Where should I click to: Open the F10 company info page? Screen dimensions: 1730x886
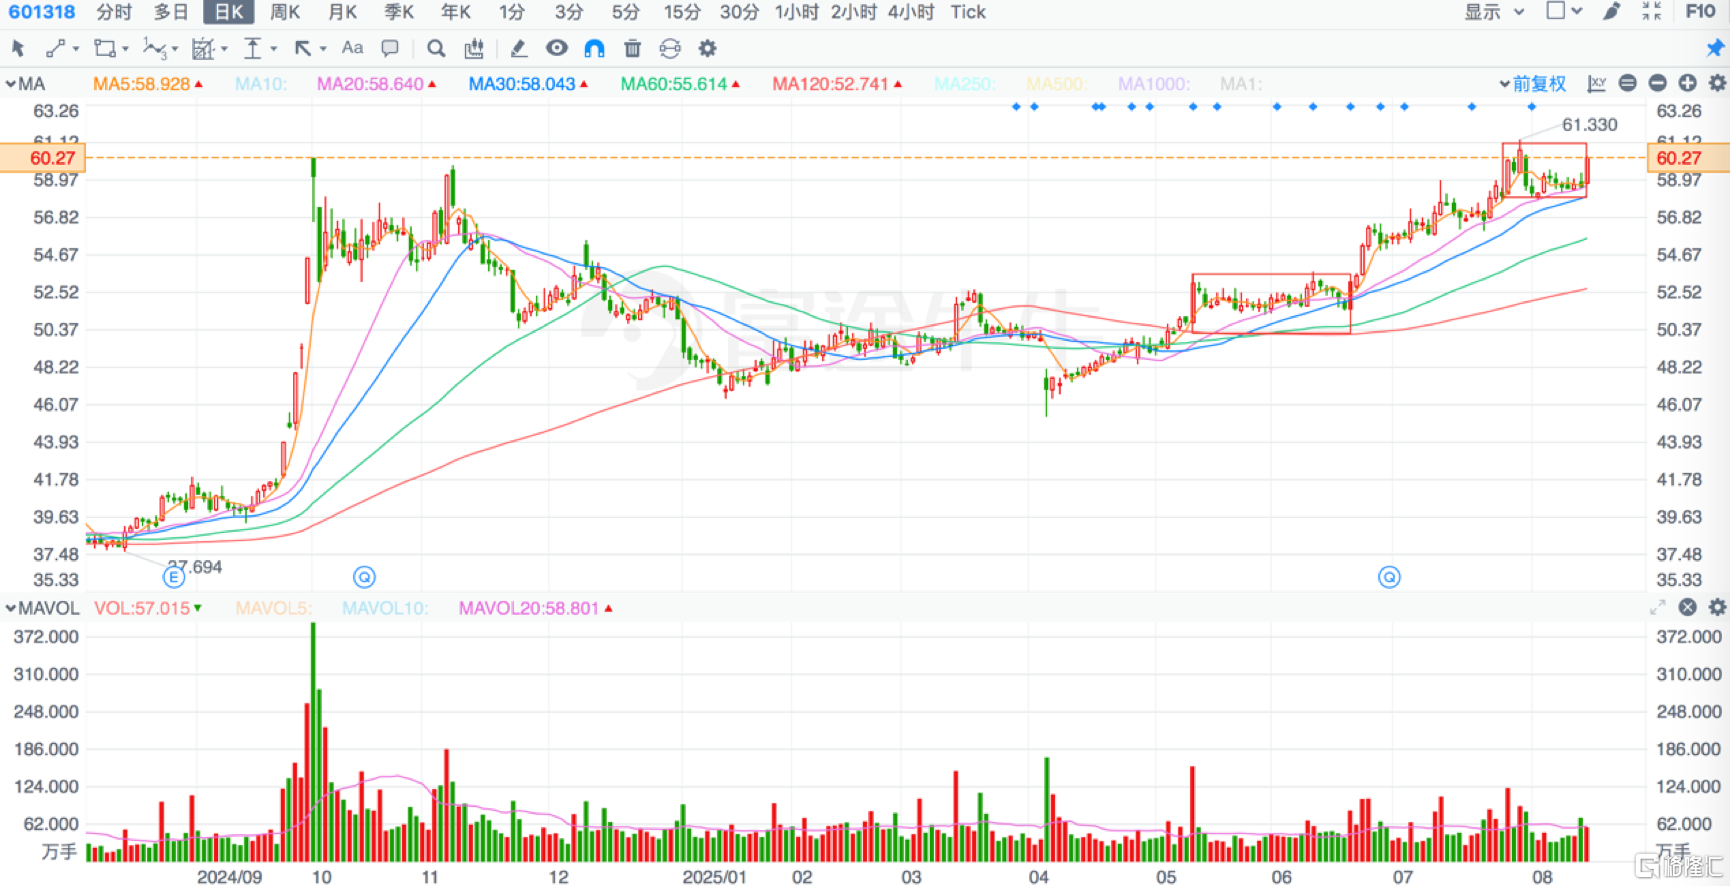click(1700, 12)
